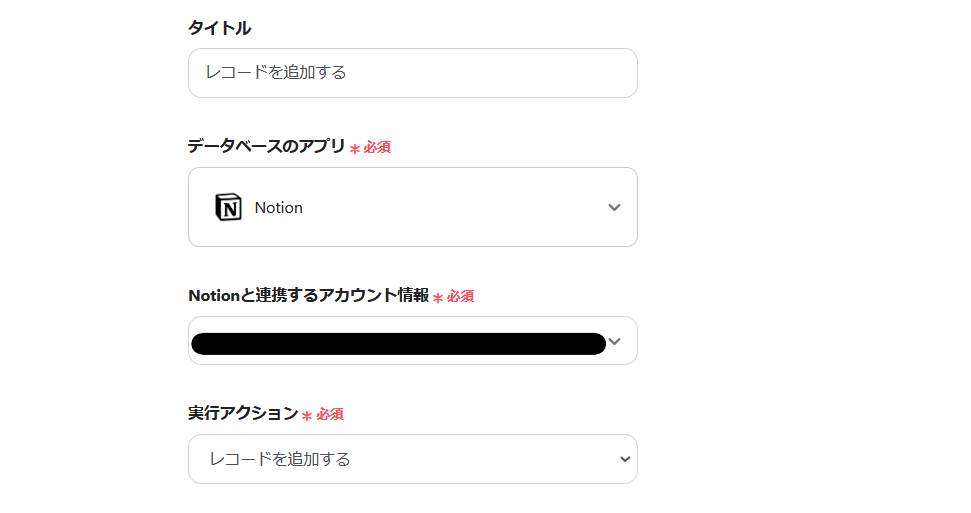Focus the タイトル text input field
Screen dimensions: 971x513
click(412, 73)
